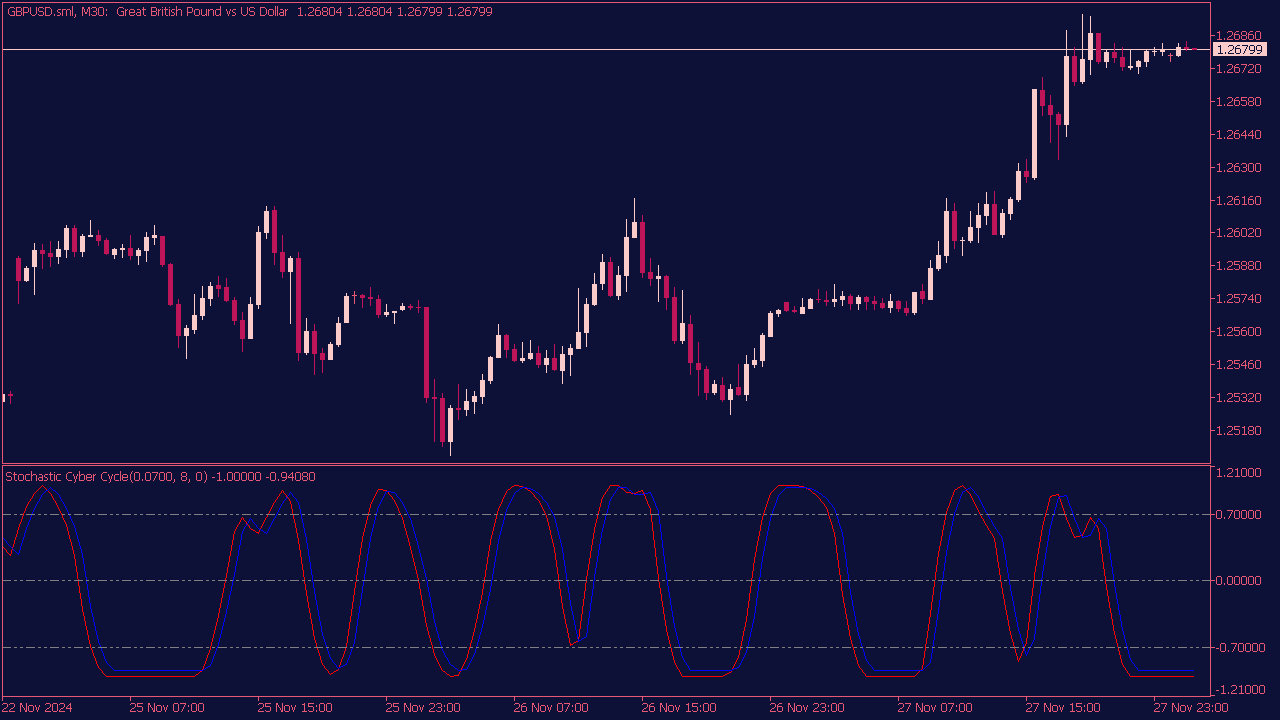The image size is (1280, 720).
Task: Click the 1.26720 price axis label
Action: coord(1241,69)
